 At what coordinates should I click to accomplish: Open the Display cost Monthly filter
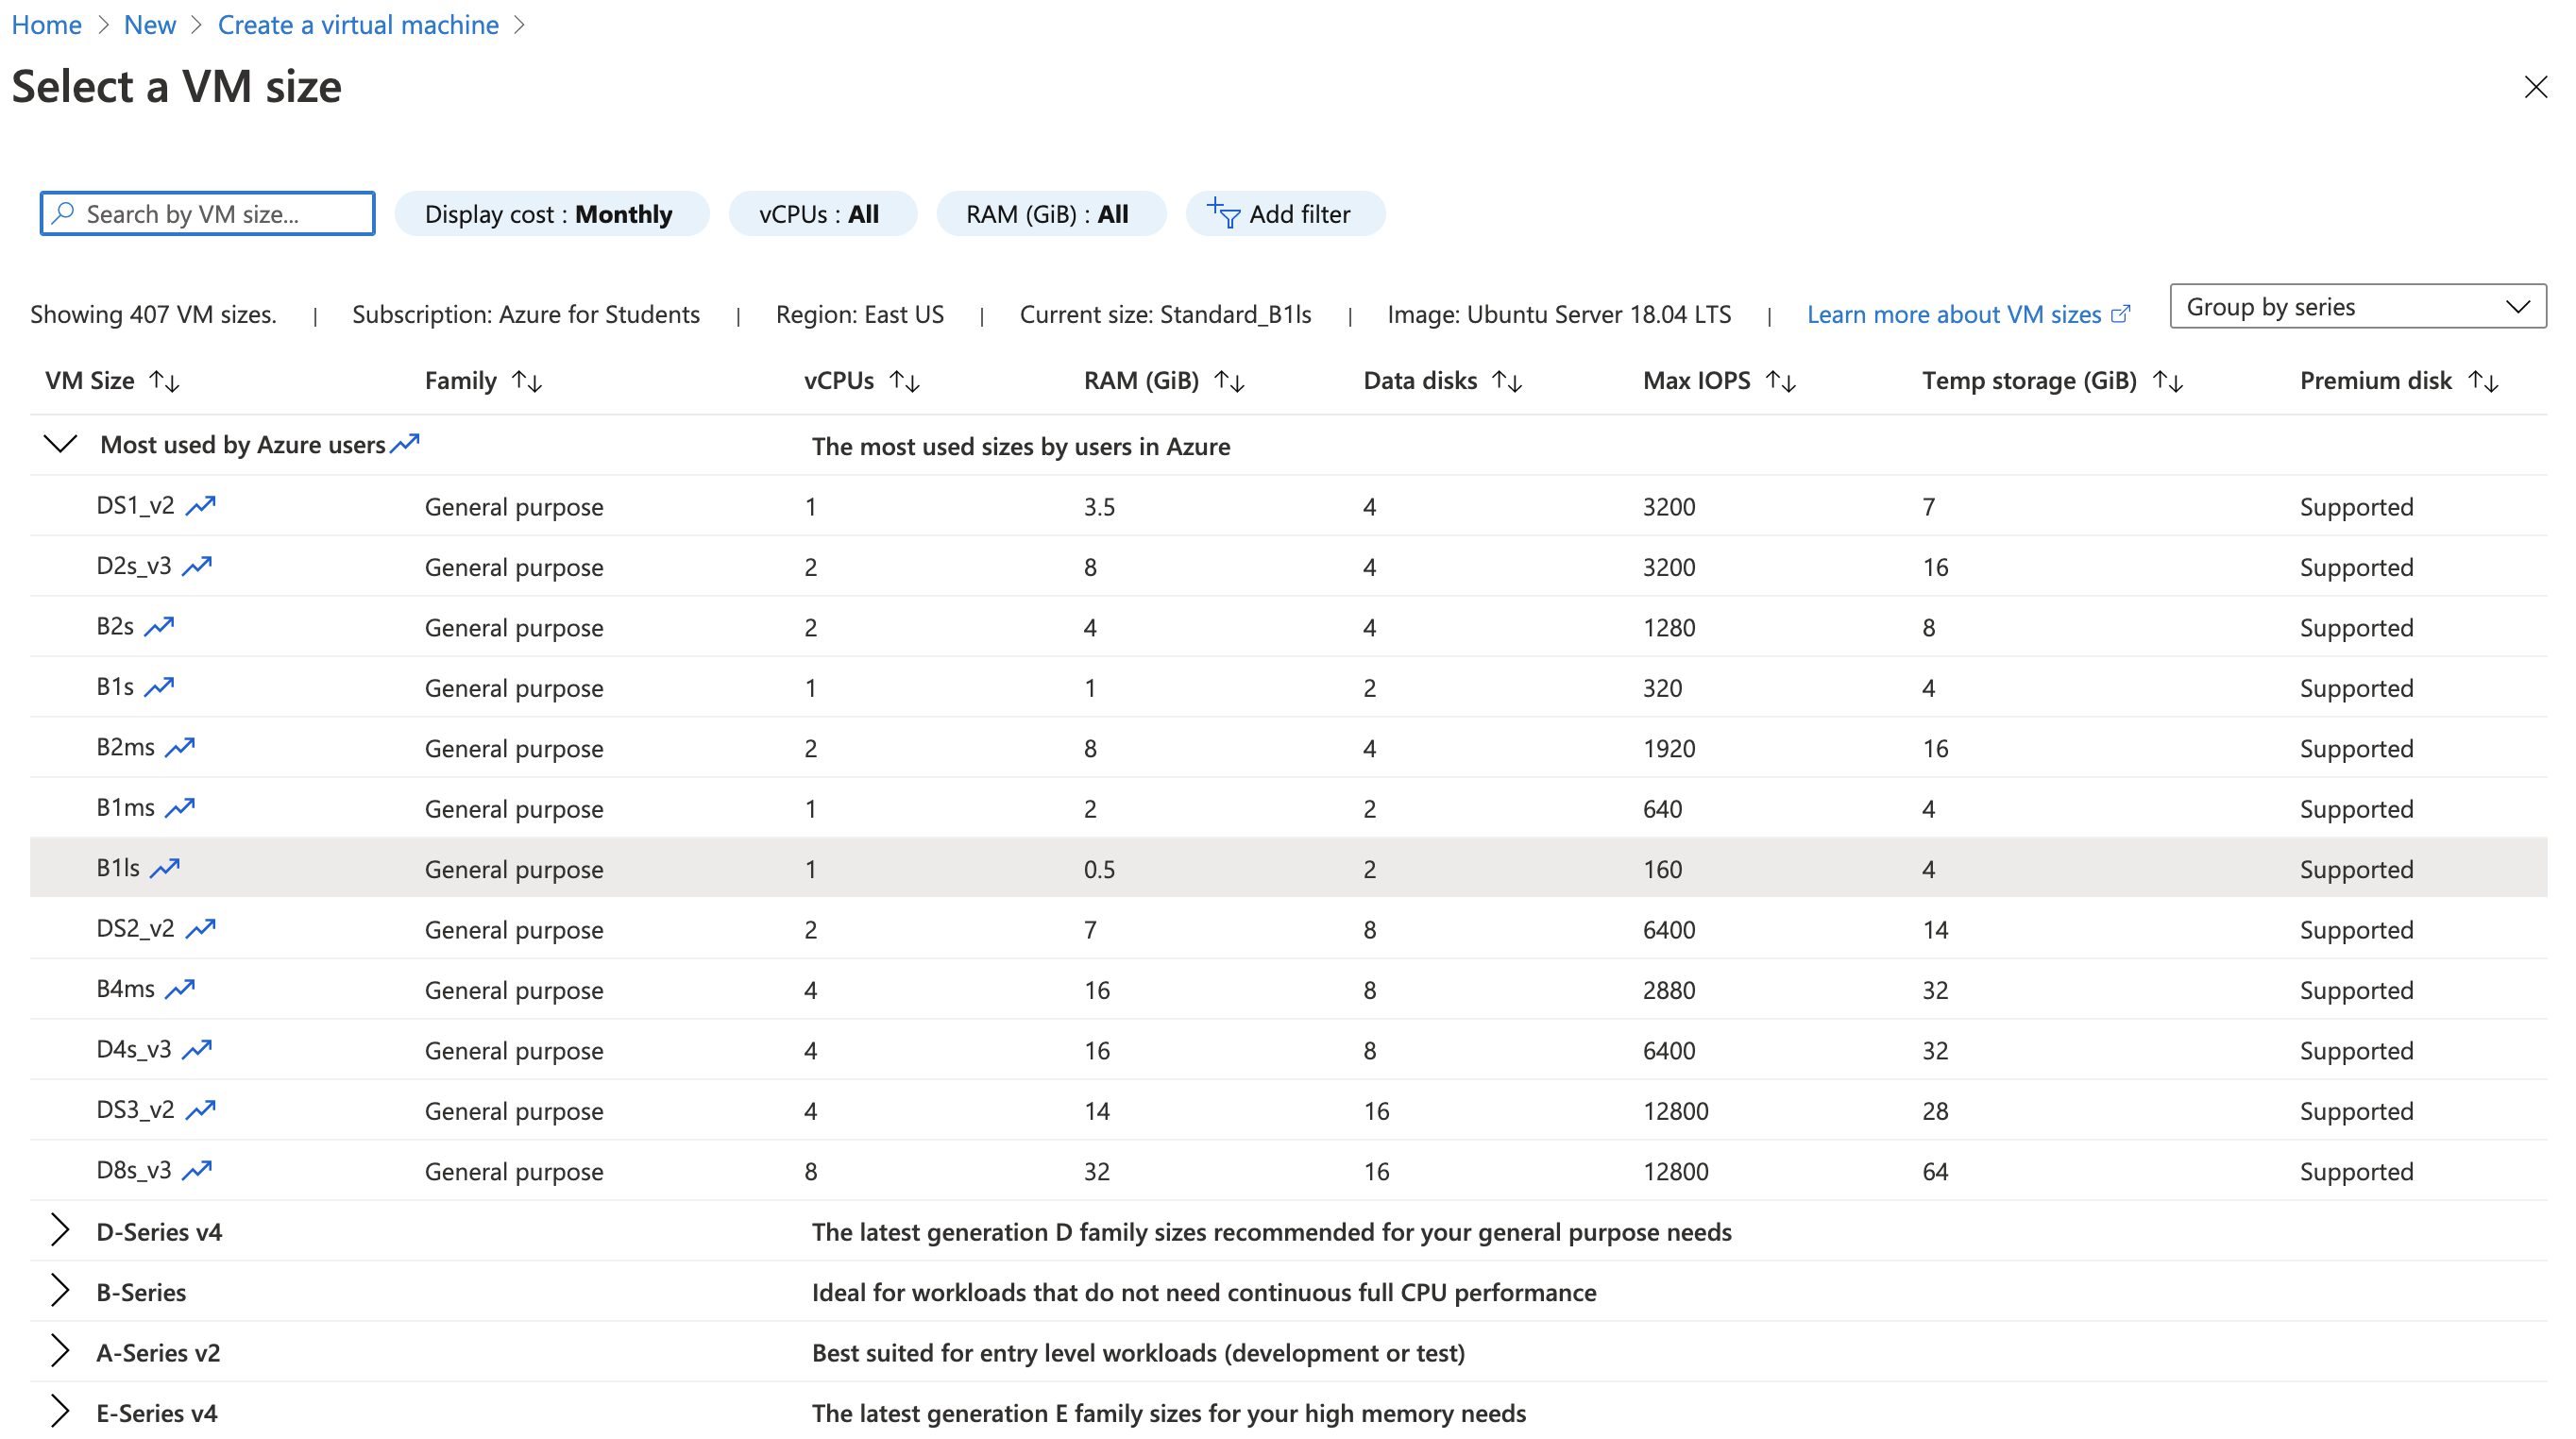pyautogui.click(x=551, y=214)
